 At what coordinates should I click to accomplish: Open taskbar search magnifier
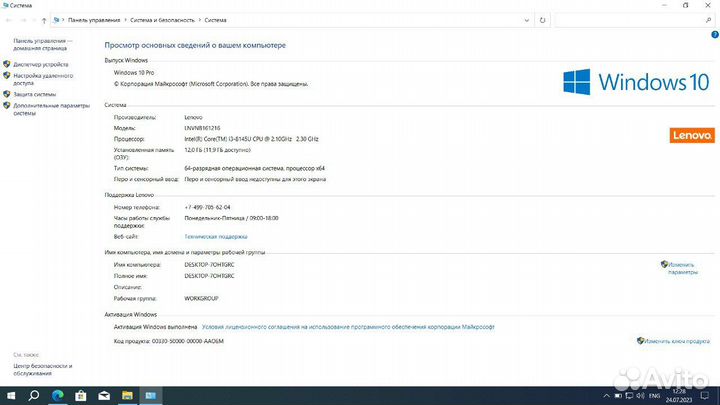34,395
